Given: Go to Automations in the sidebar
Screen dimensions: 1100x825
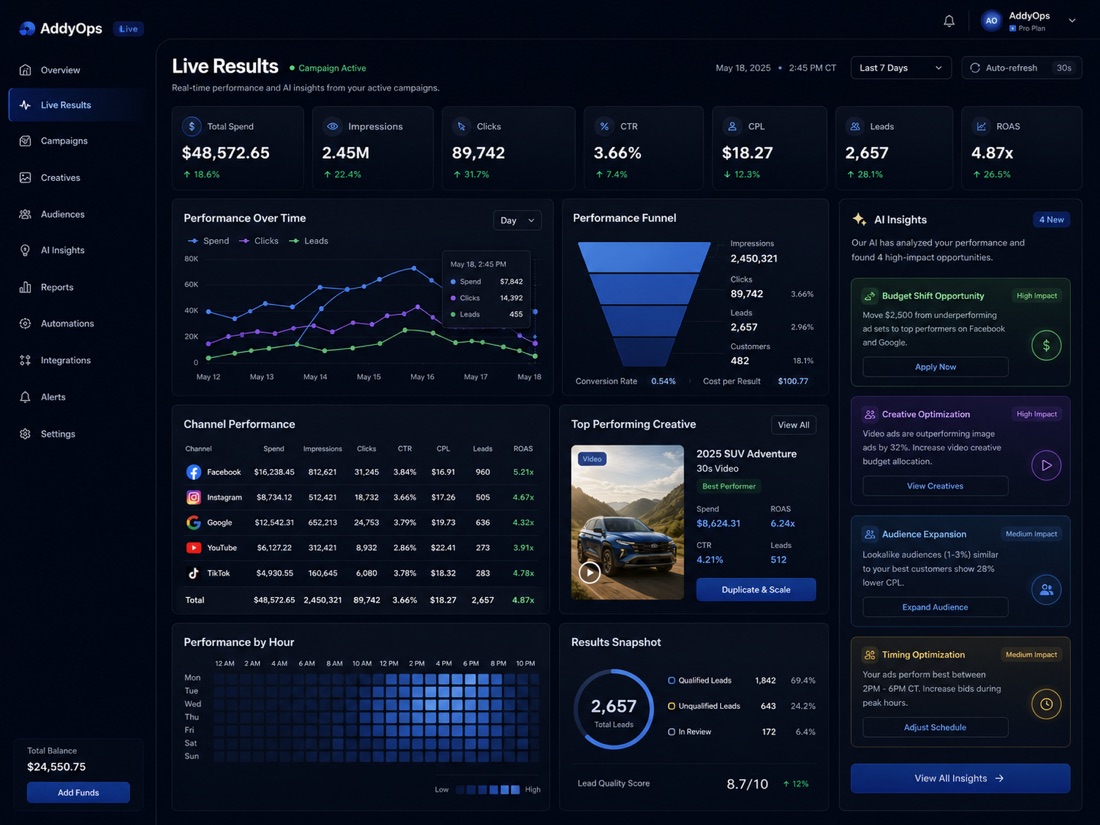Looking at the screenshot, I should [x=74, y=323].
